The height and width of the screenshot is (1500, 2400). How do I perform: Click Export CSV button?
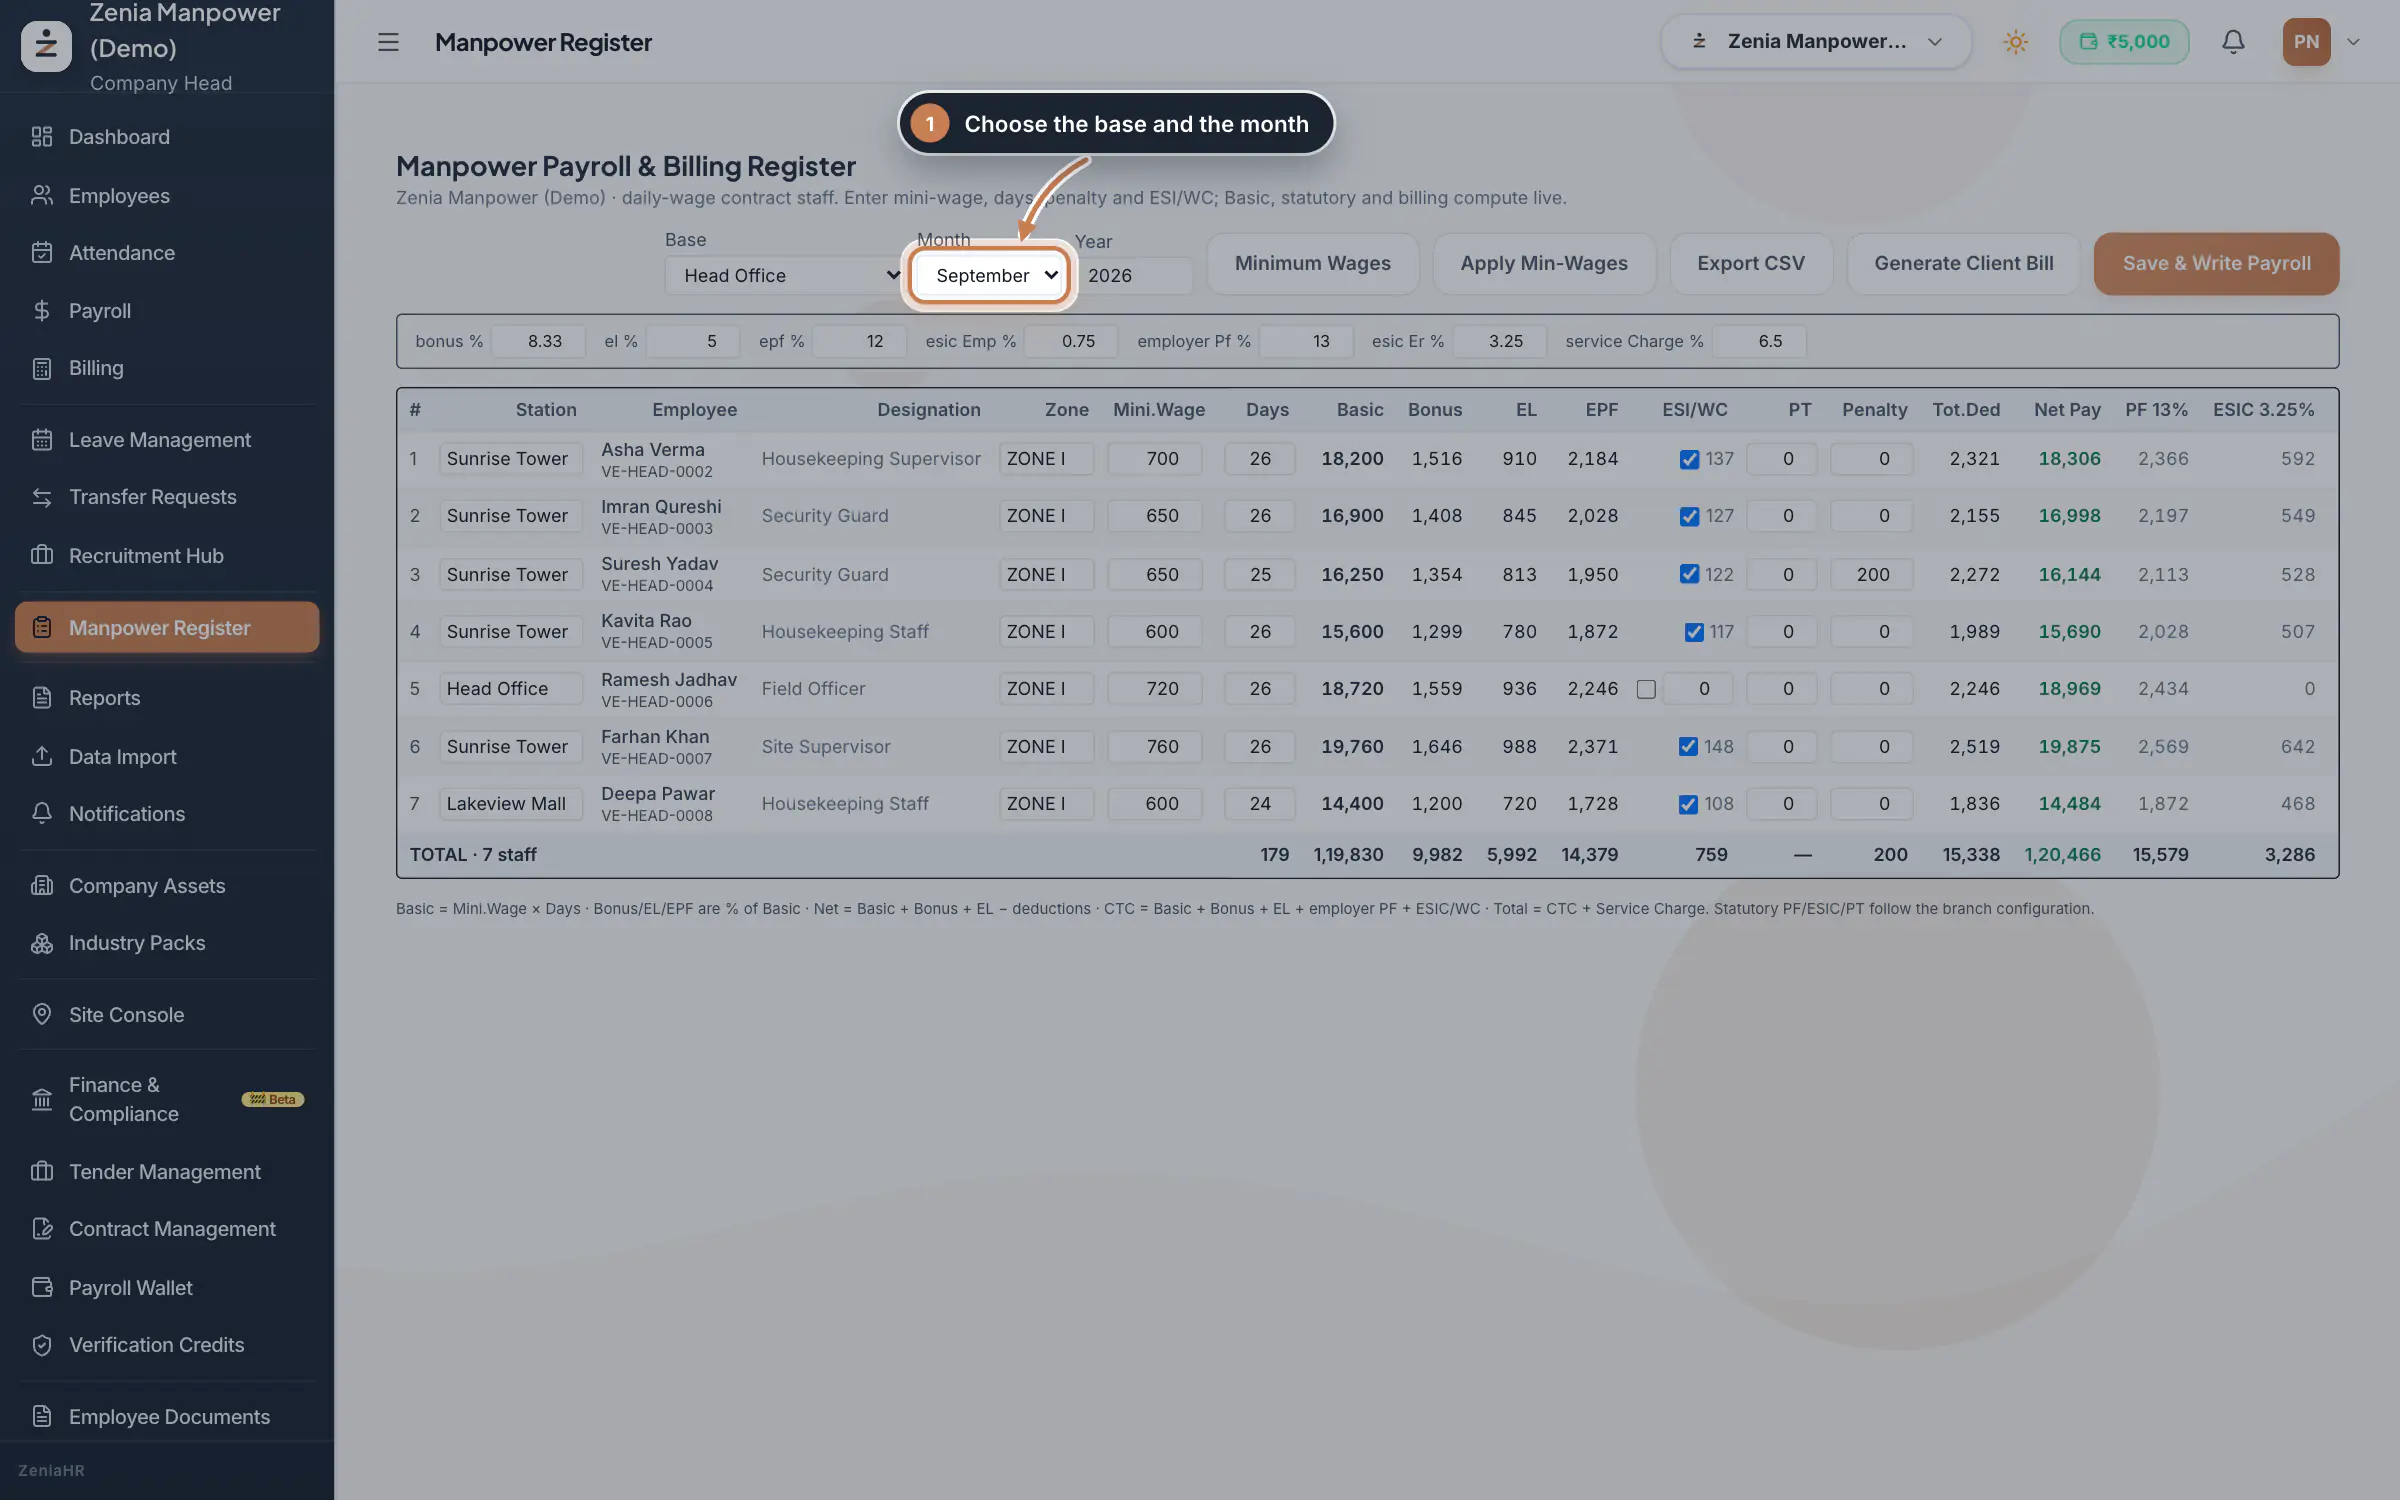pos(1750,263)
